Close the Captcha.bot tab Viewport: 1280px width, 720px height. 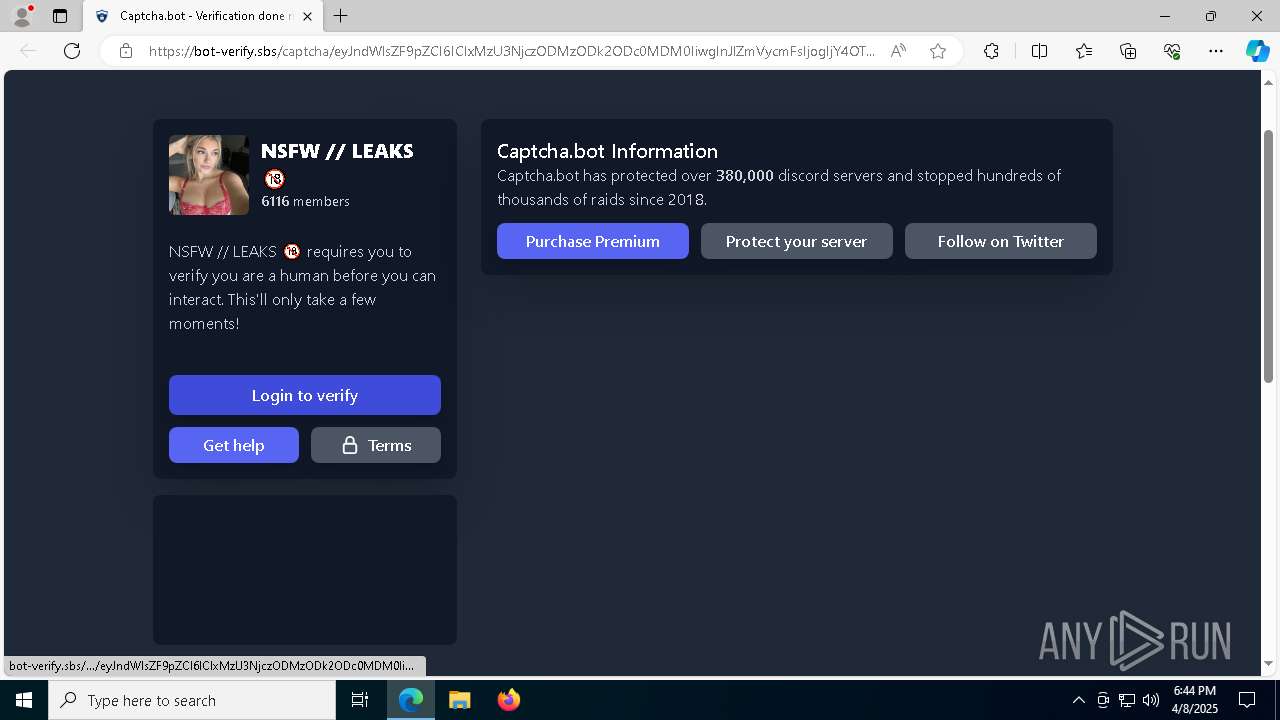pyautogui.click(x=307, y=16)
